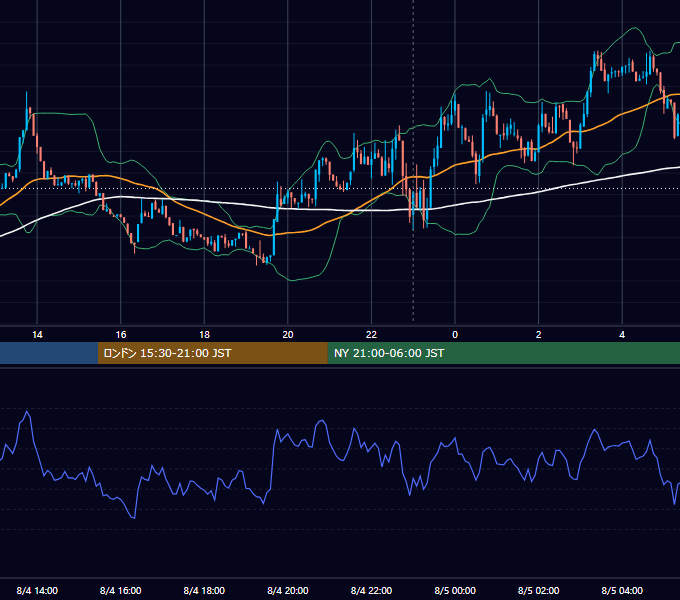Select the 2 hour label on price chart axis
The height and width of the screenshot is (600, 680).
539,335
